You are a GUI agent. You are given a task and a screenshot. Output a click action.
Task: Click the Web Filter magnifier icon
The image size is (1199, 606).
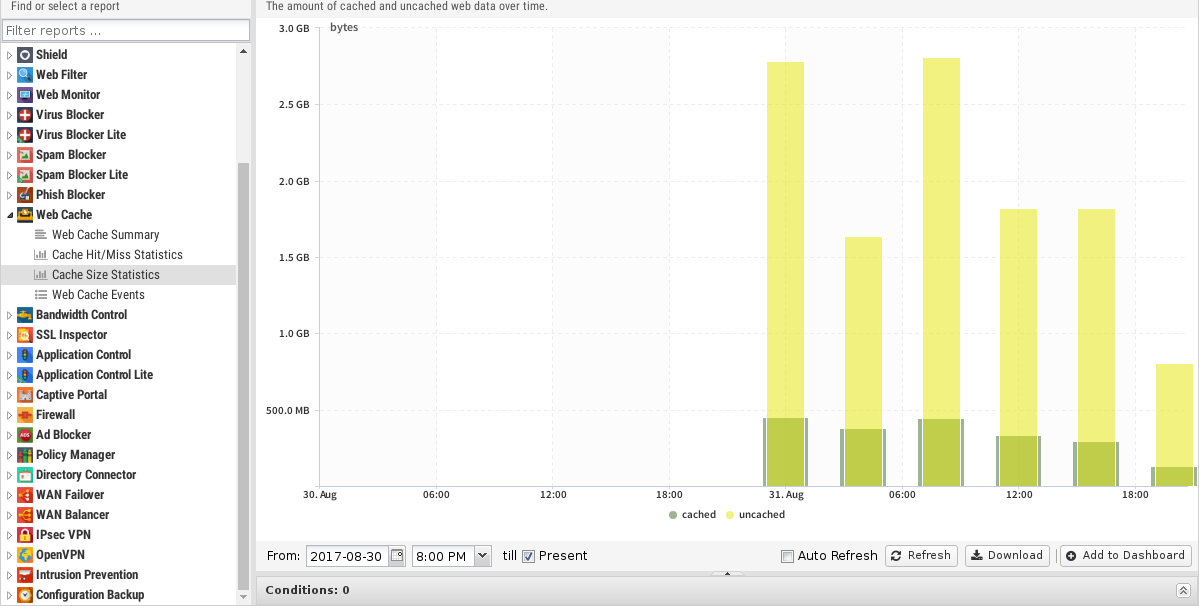coord(25,74)
